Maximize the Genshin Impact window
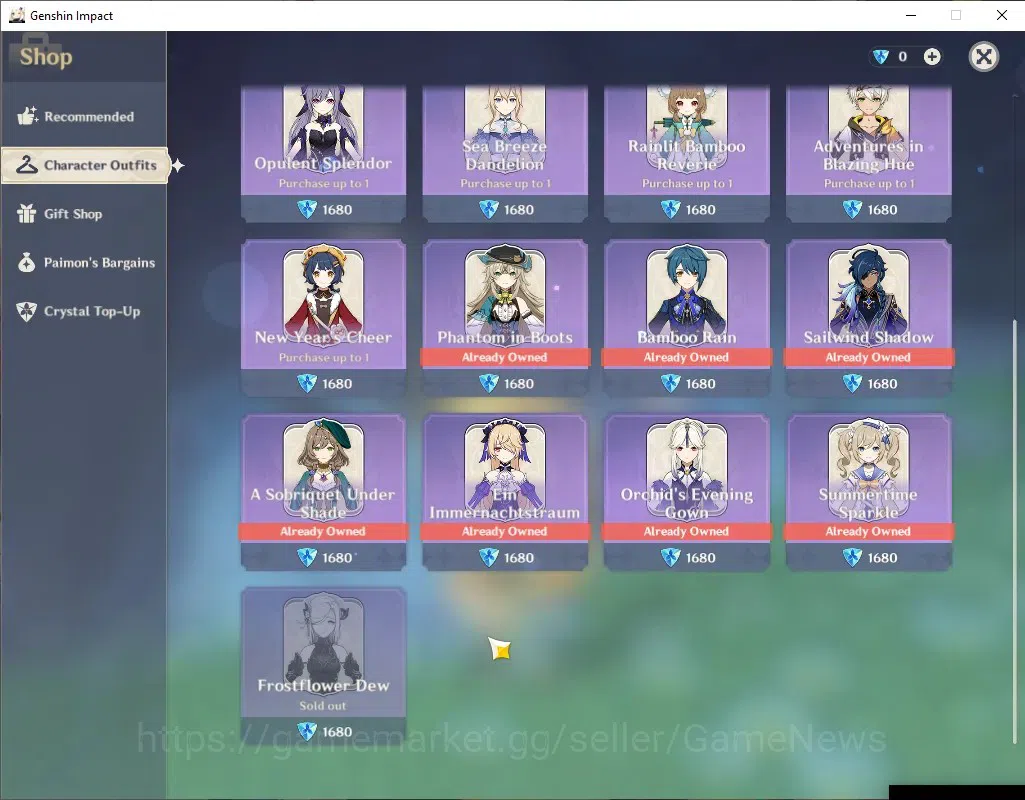1025x800 pixels. [956, 15]
